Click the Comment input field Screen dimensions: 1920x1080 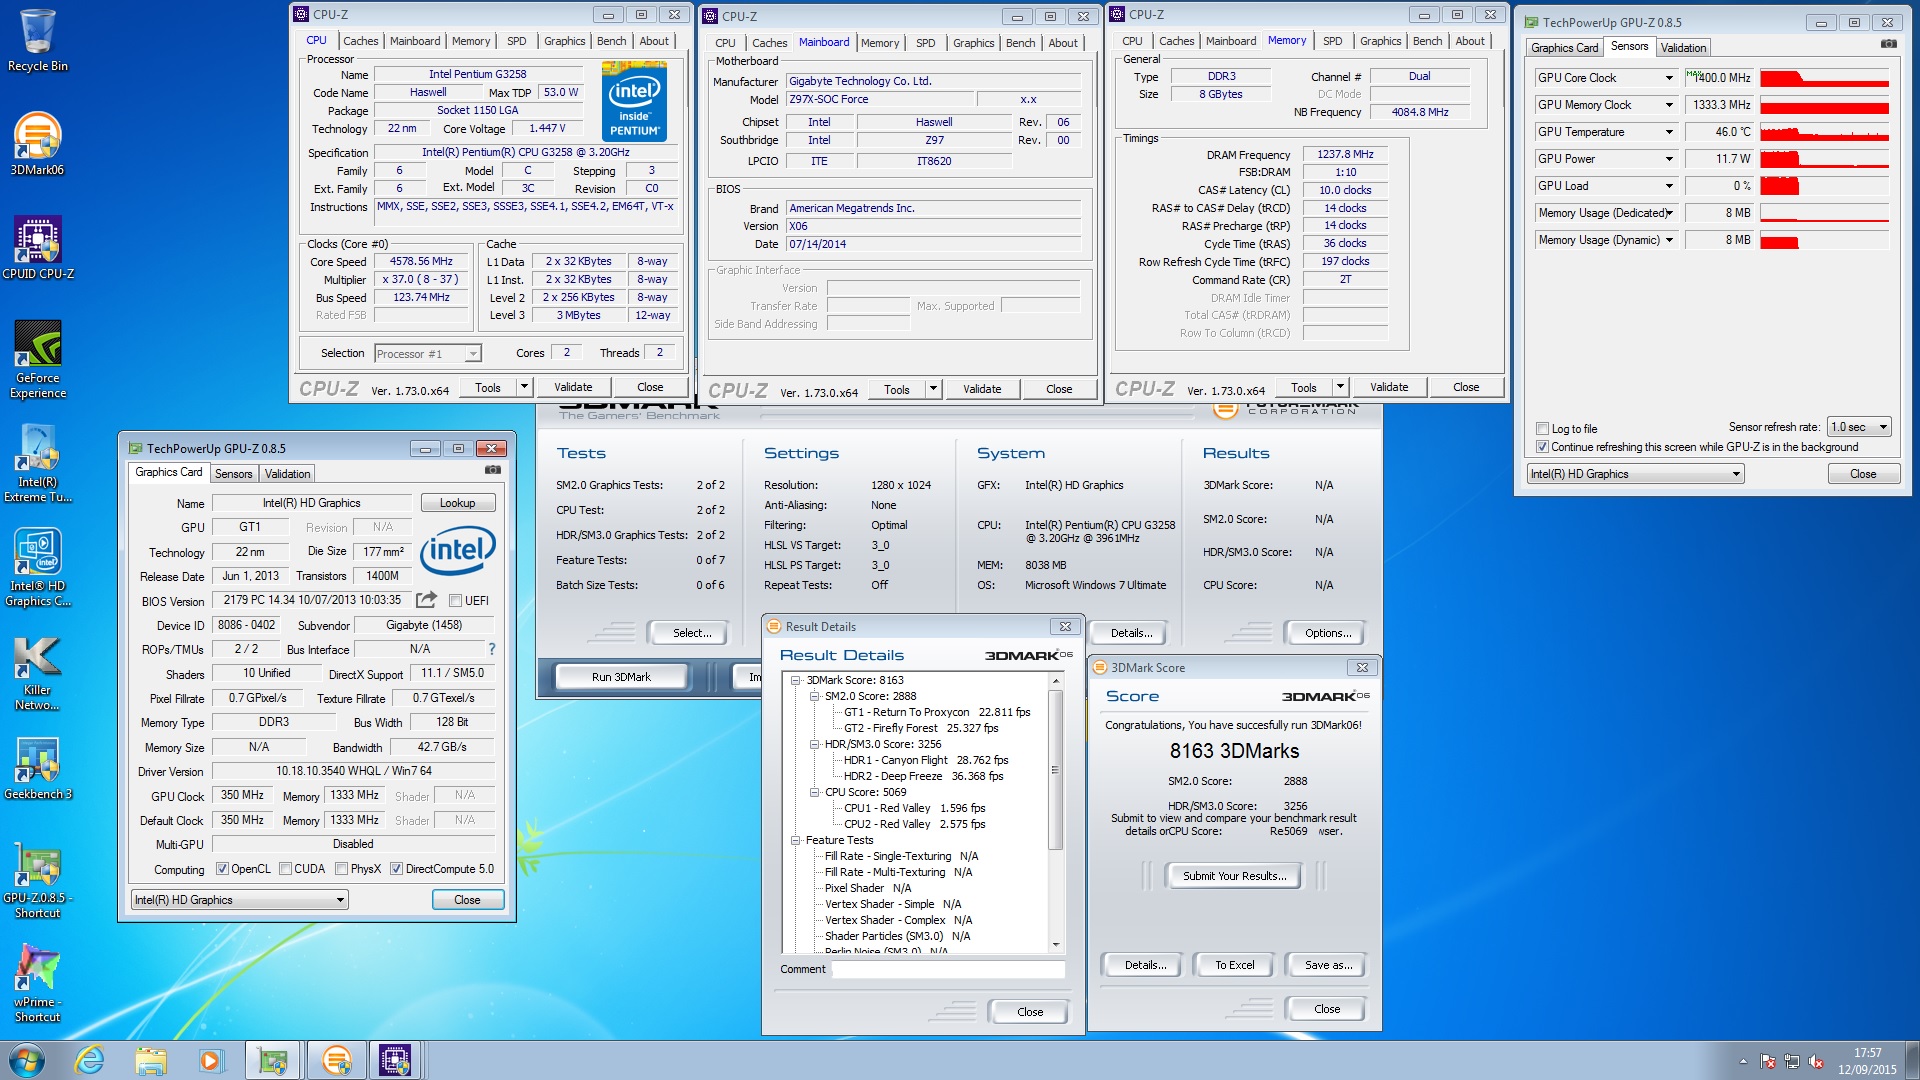tap(948, 969)
